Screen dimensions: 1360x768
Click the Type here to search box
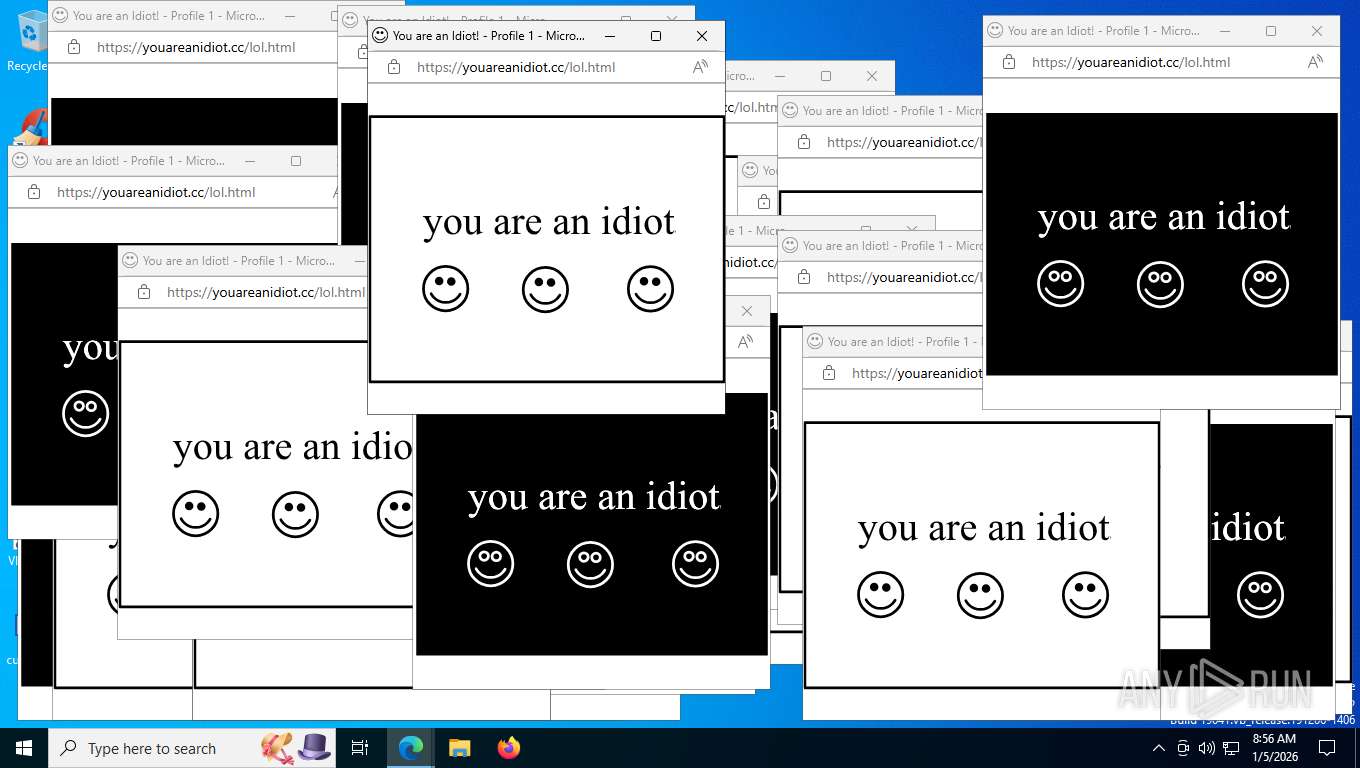(x=193, y=748)
